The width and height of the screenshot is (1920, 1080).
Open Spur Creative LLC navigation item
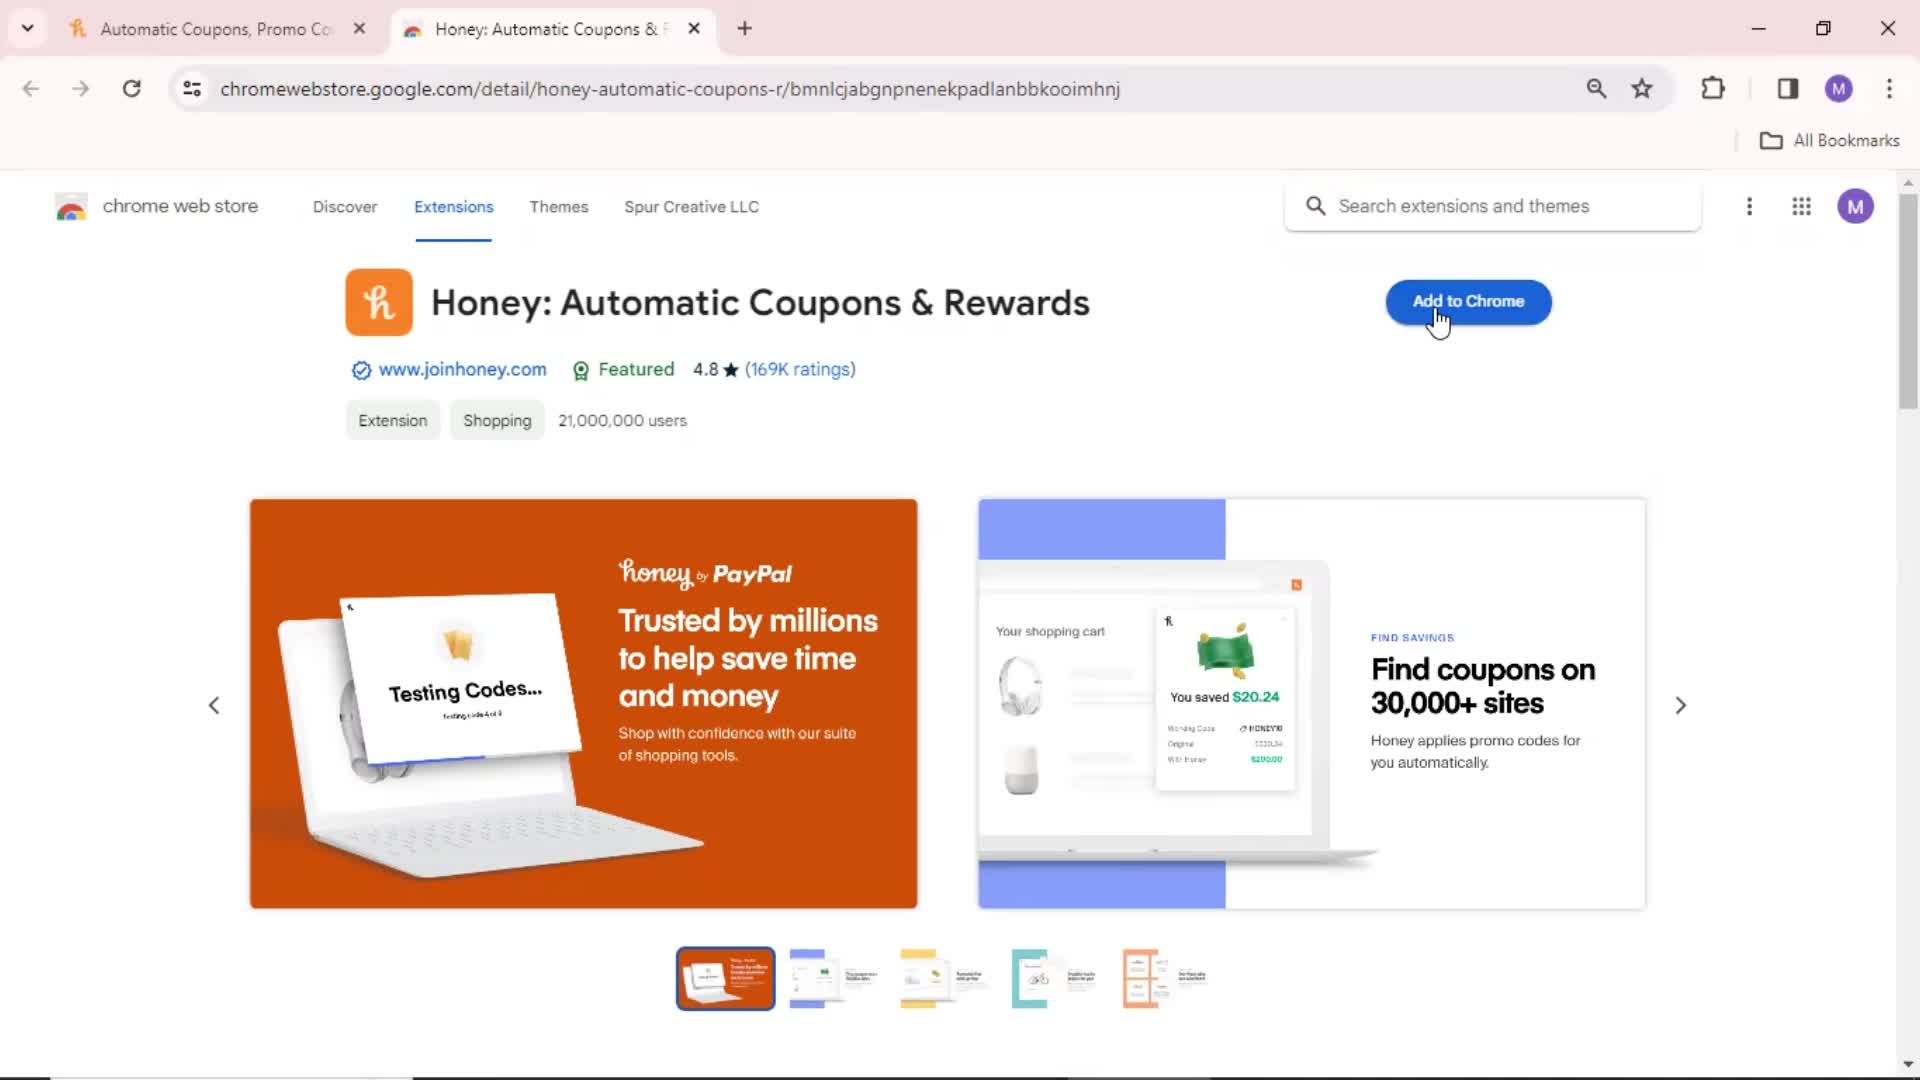point(691,207)
